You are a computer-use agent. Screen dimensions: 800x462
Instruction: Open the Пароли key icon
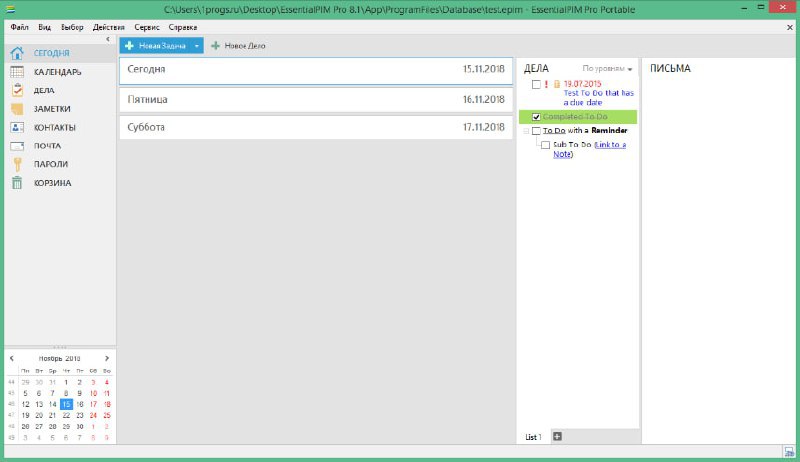[x=17, y=164]
